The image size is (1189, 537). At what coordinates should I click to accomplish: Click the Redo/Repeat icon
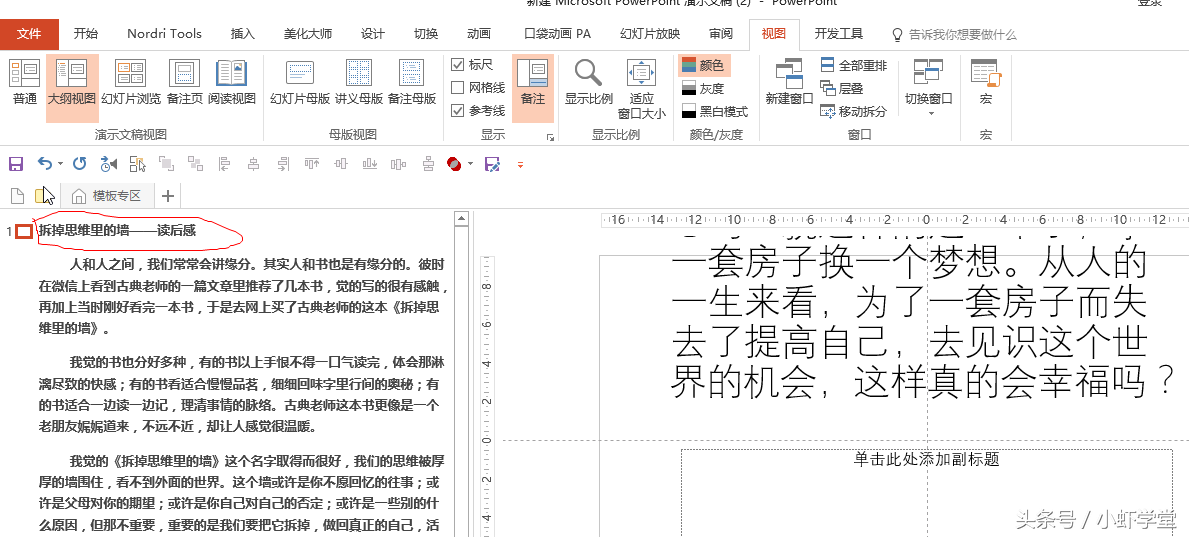[x=80, y=163]
